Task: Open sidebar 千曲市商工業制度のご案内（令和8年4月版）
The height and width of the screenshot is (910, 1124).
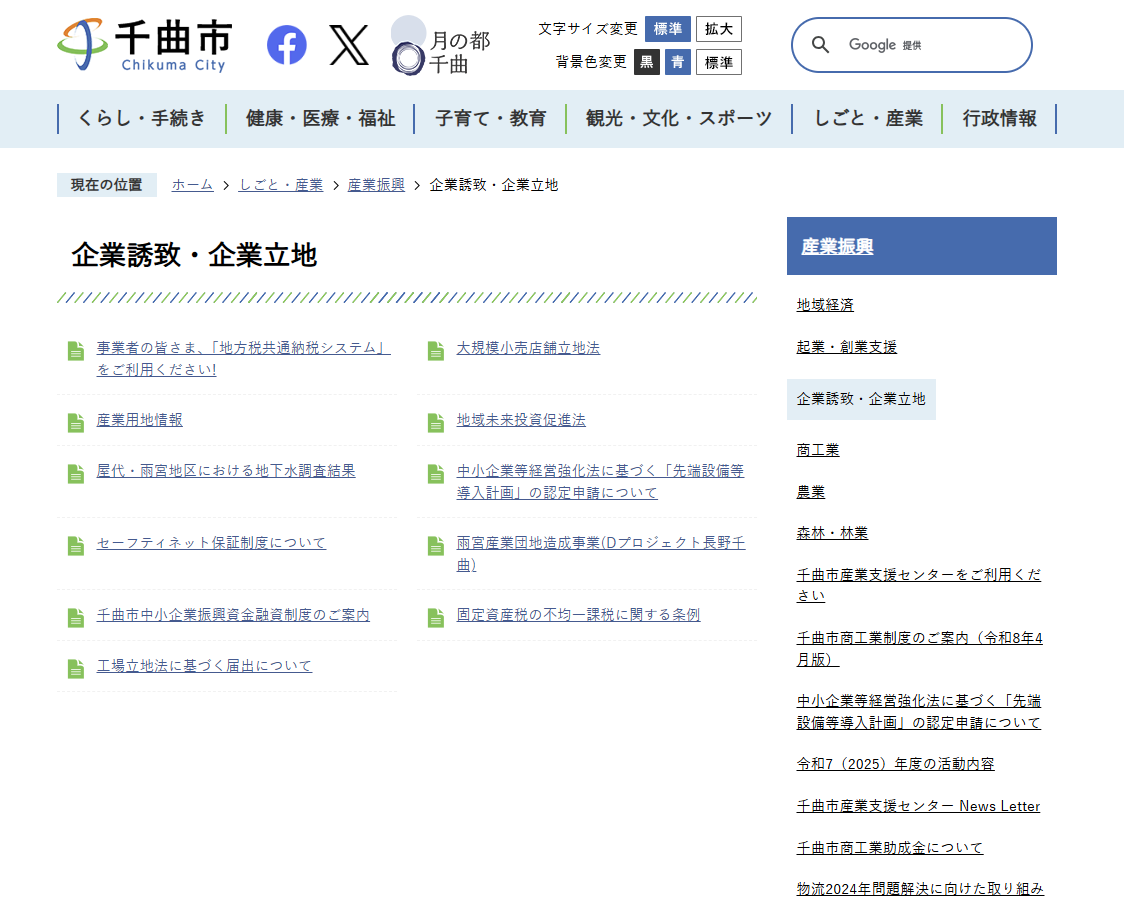Action: coord(920,648)
